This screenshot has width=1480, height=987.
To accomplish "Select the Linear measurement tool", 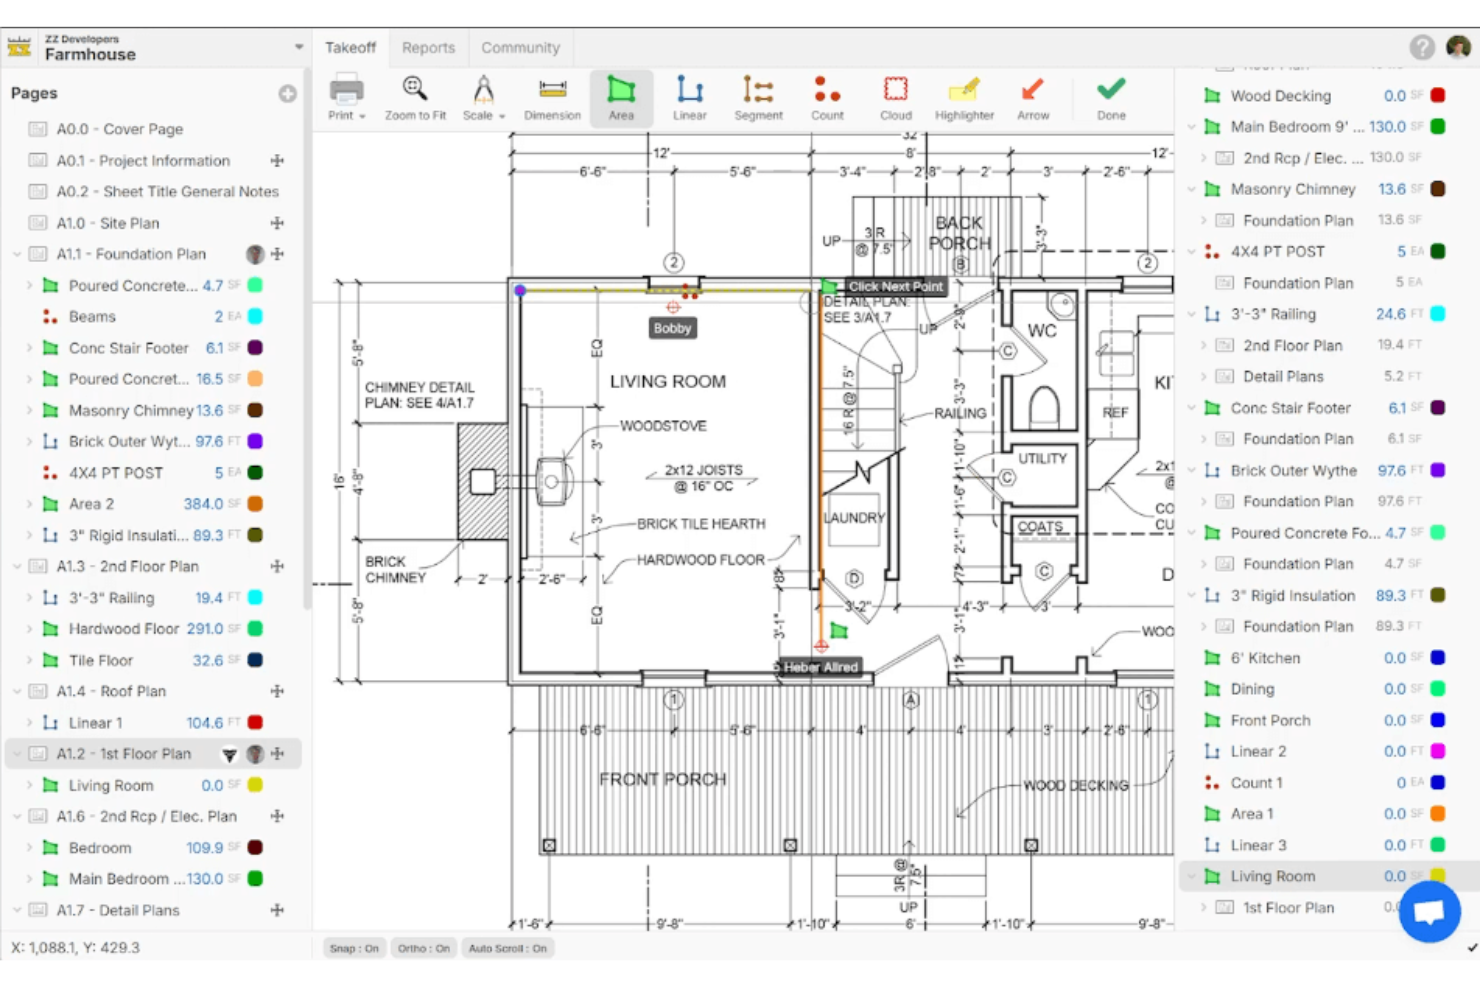I will point(689,97).
